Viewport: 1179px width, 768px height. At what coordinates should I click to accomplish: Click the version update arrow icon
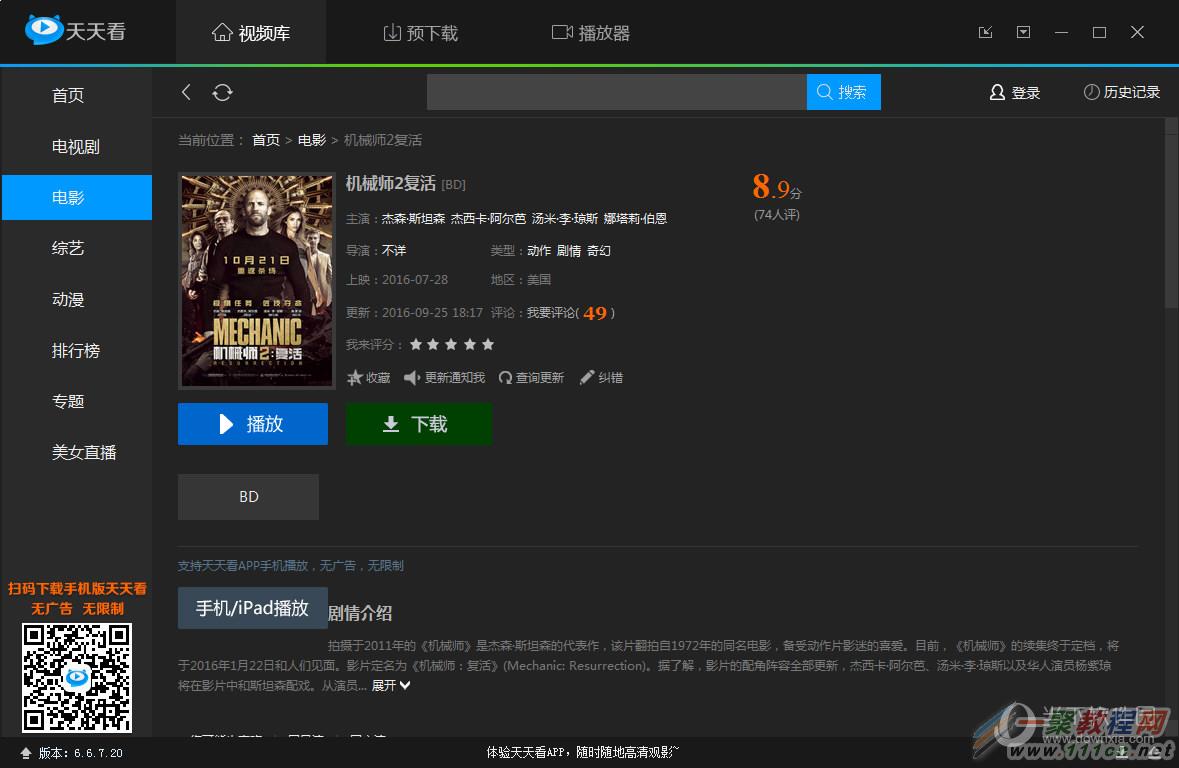26,753
